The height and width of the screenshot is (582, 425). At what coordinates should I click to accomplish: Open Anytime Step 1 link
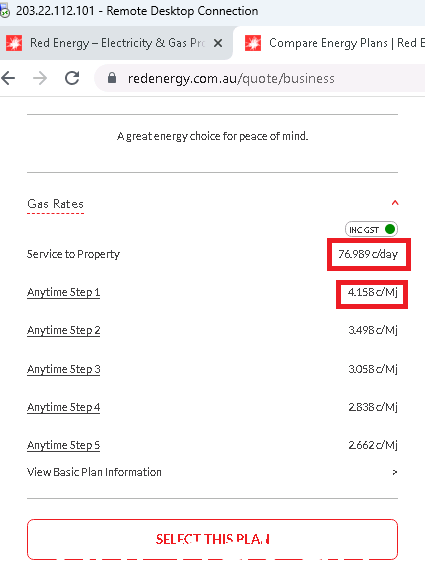63,292
